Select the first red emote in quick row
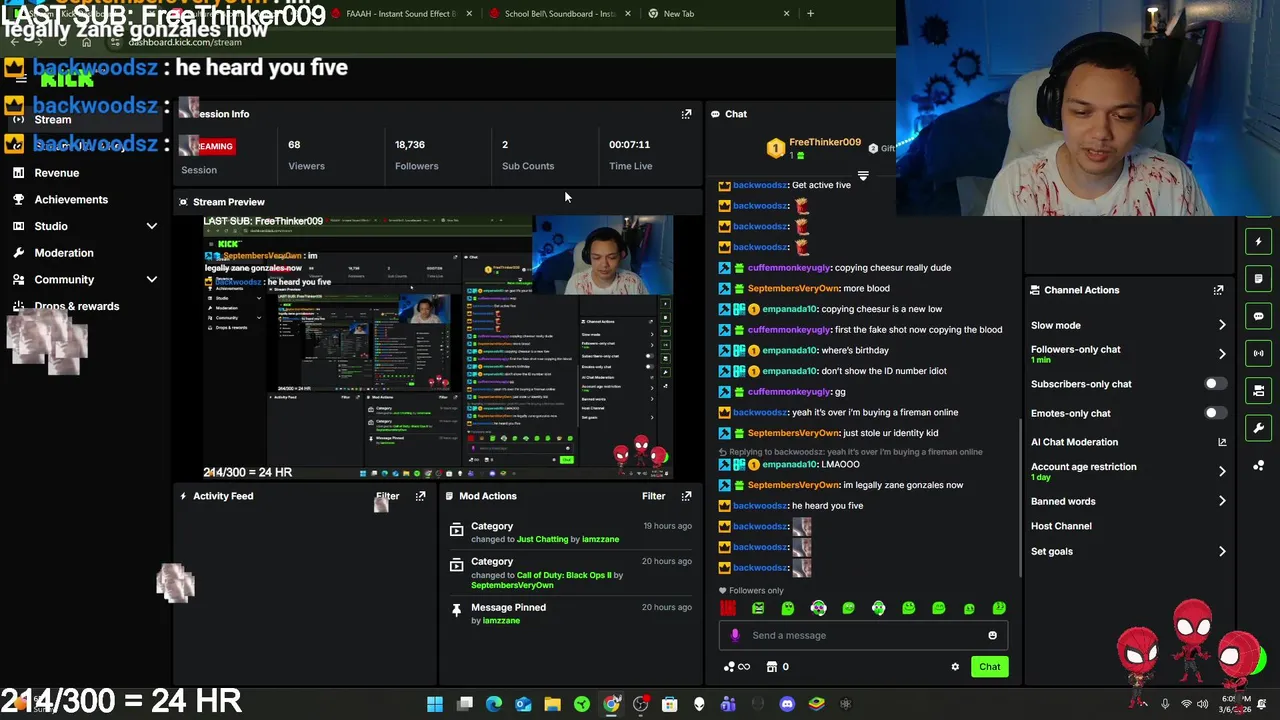The height and width of the screenshot is (720, 1280). coord(728,608)
